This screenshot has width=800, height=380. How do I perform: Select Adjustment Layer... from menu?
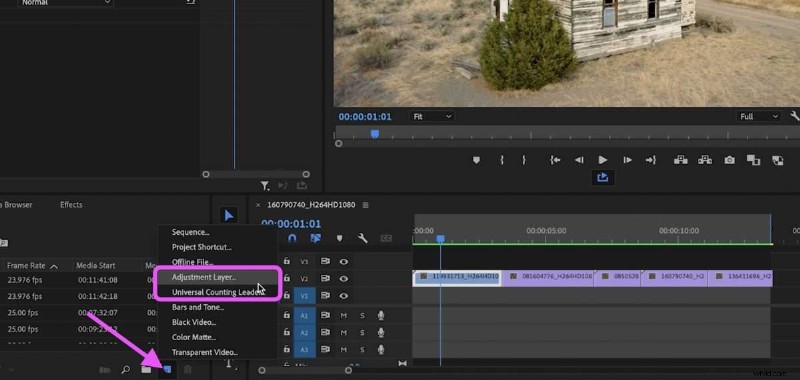(x=204, y=277)
